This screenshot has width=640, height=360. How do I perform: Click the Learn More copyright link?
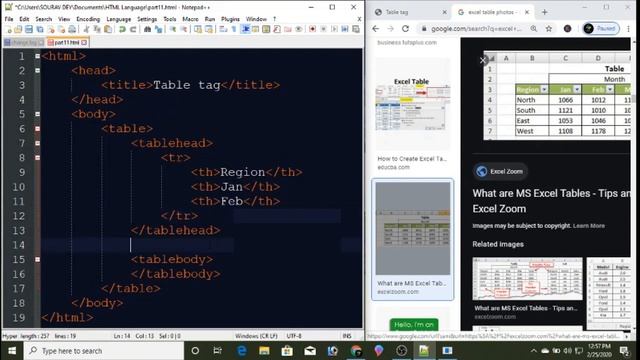pyautogui.click(x=589, y=226)
